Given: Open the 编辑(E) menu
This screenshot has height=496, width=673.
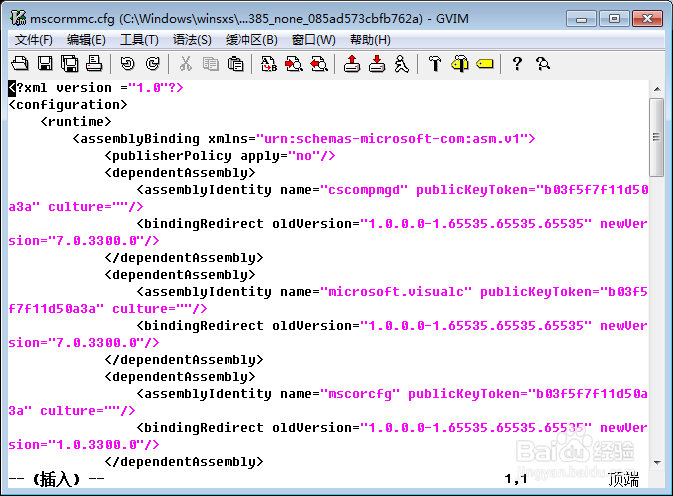Looking at the screenshot, I should [86, 40].
